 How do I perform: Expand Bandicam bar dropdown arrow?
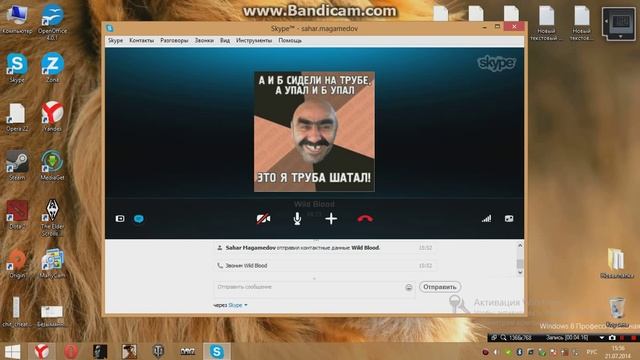602,338
